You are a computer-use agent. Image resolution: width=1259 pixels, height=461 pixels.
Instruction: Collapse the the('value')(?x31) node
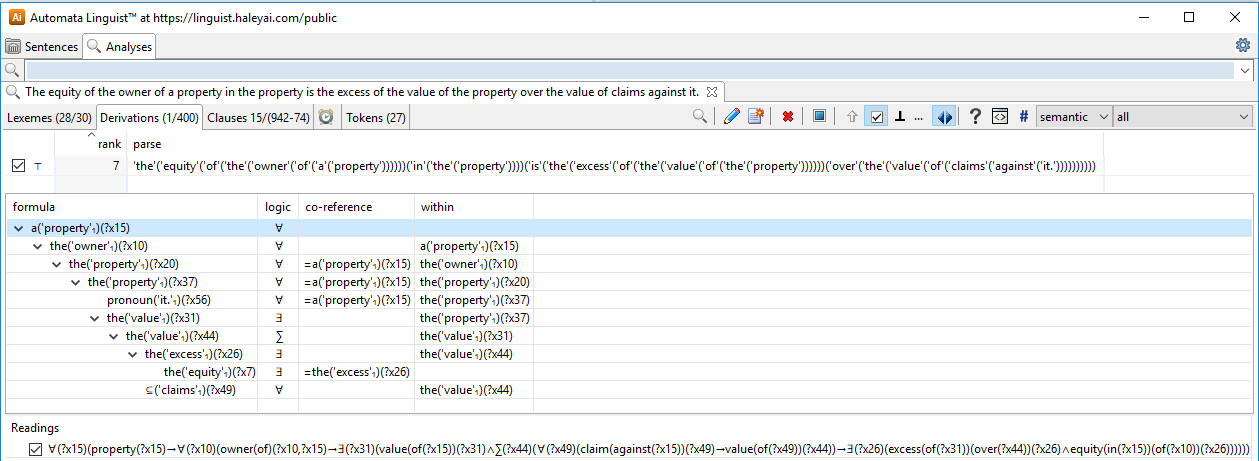[95, 318]
